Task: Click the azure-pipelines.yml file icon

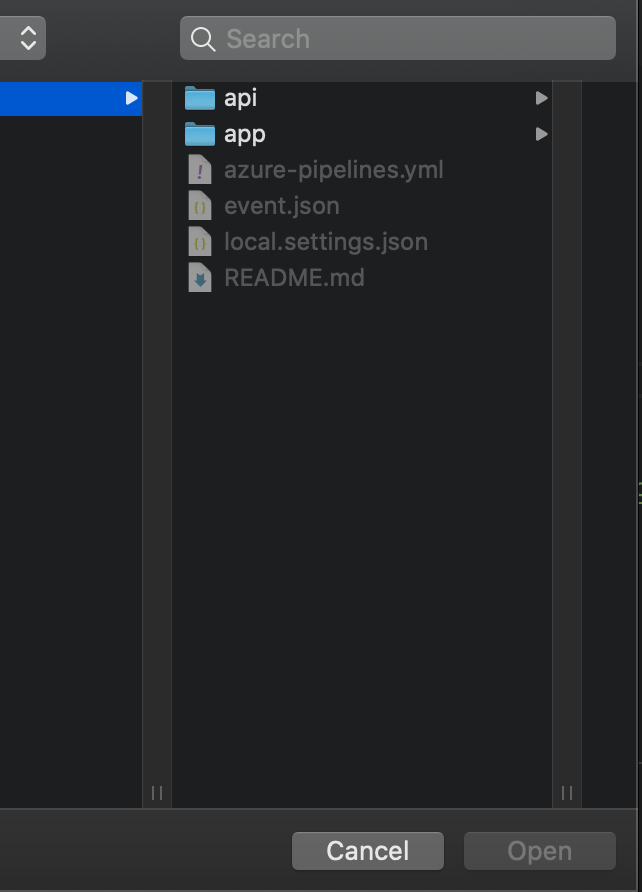Action: (x=199, y=169)
